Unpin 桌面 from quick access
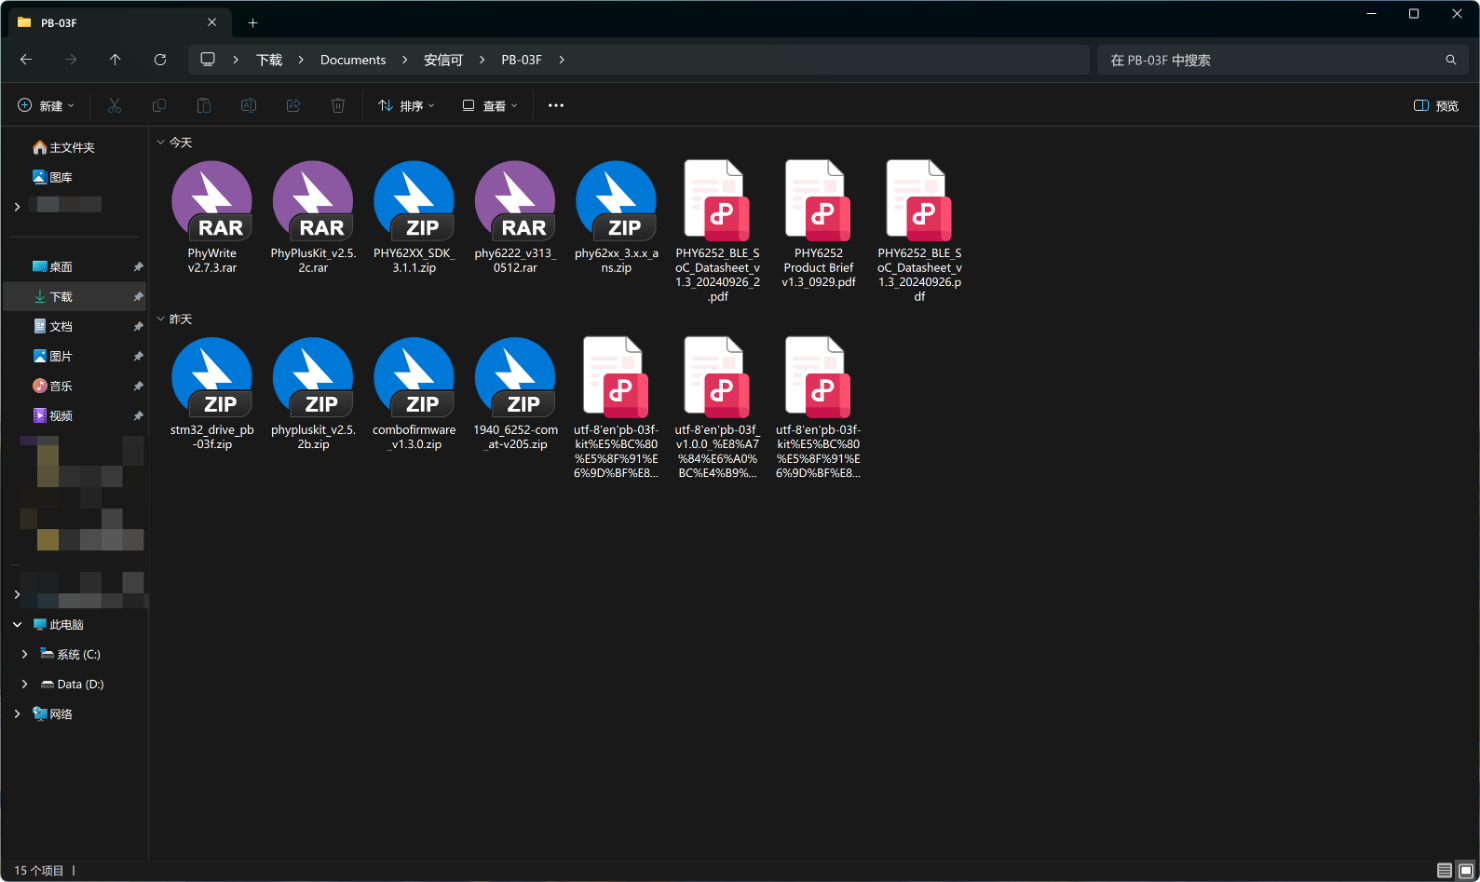 pyautogui.click(x=138, y=267)
